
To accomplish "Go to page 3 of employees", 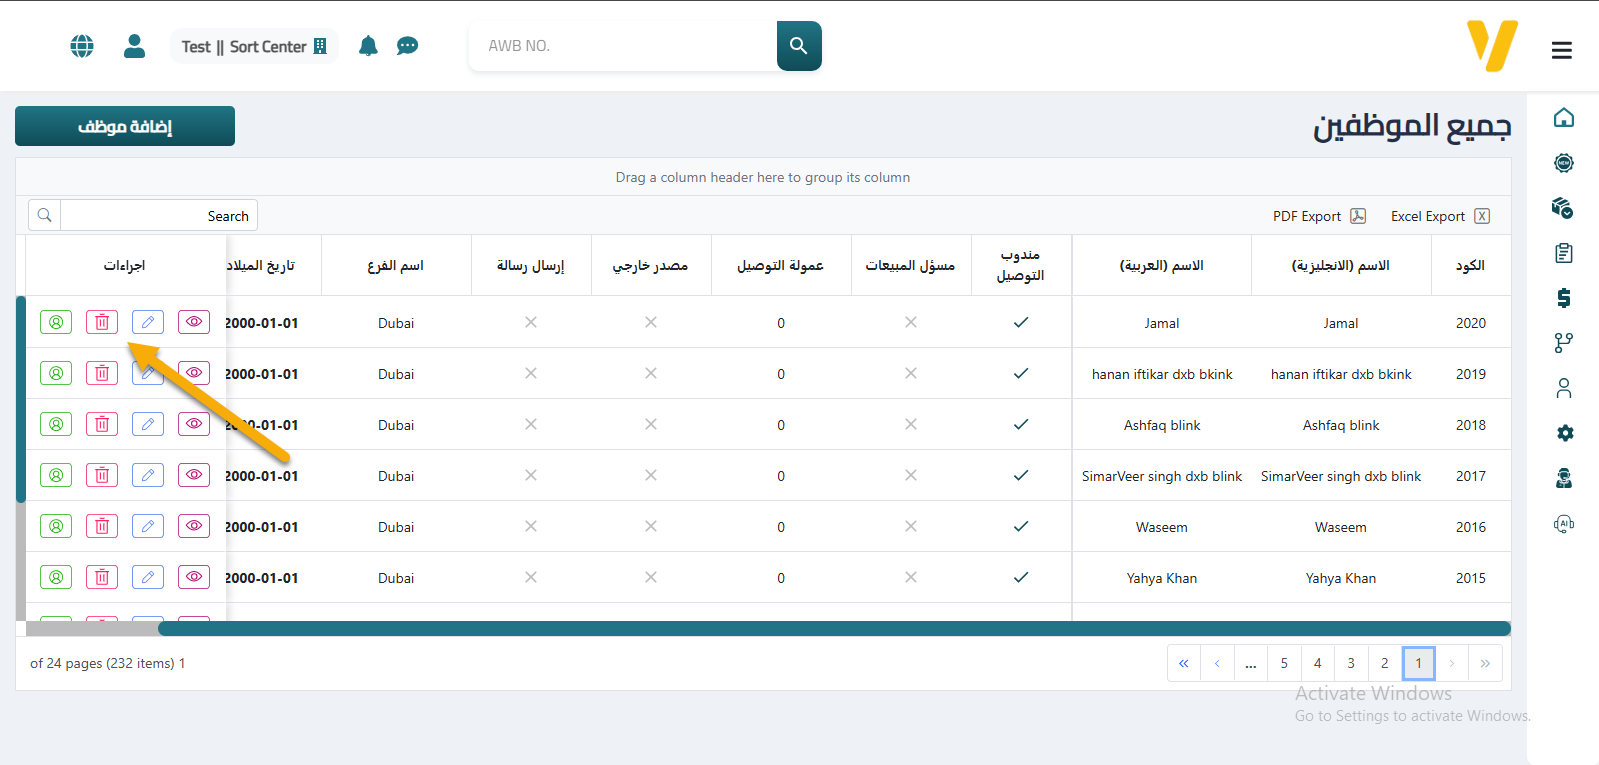I will (1351, 663).
